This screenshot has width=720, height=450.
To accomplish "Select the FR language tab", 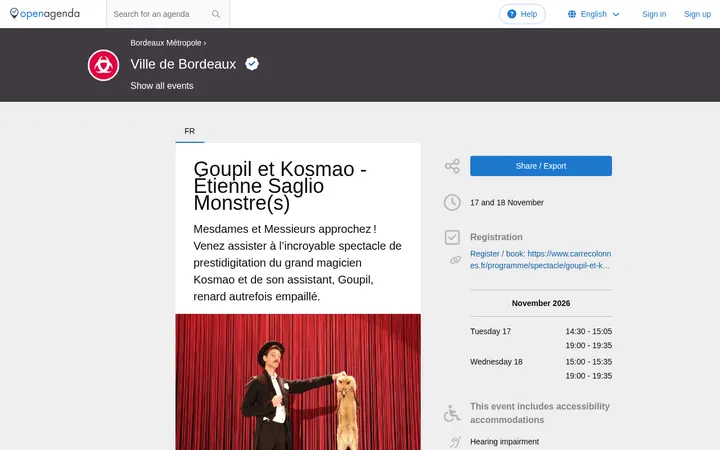I will coord(190,131).
